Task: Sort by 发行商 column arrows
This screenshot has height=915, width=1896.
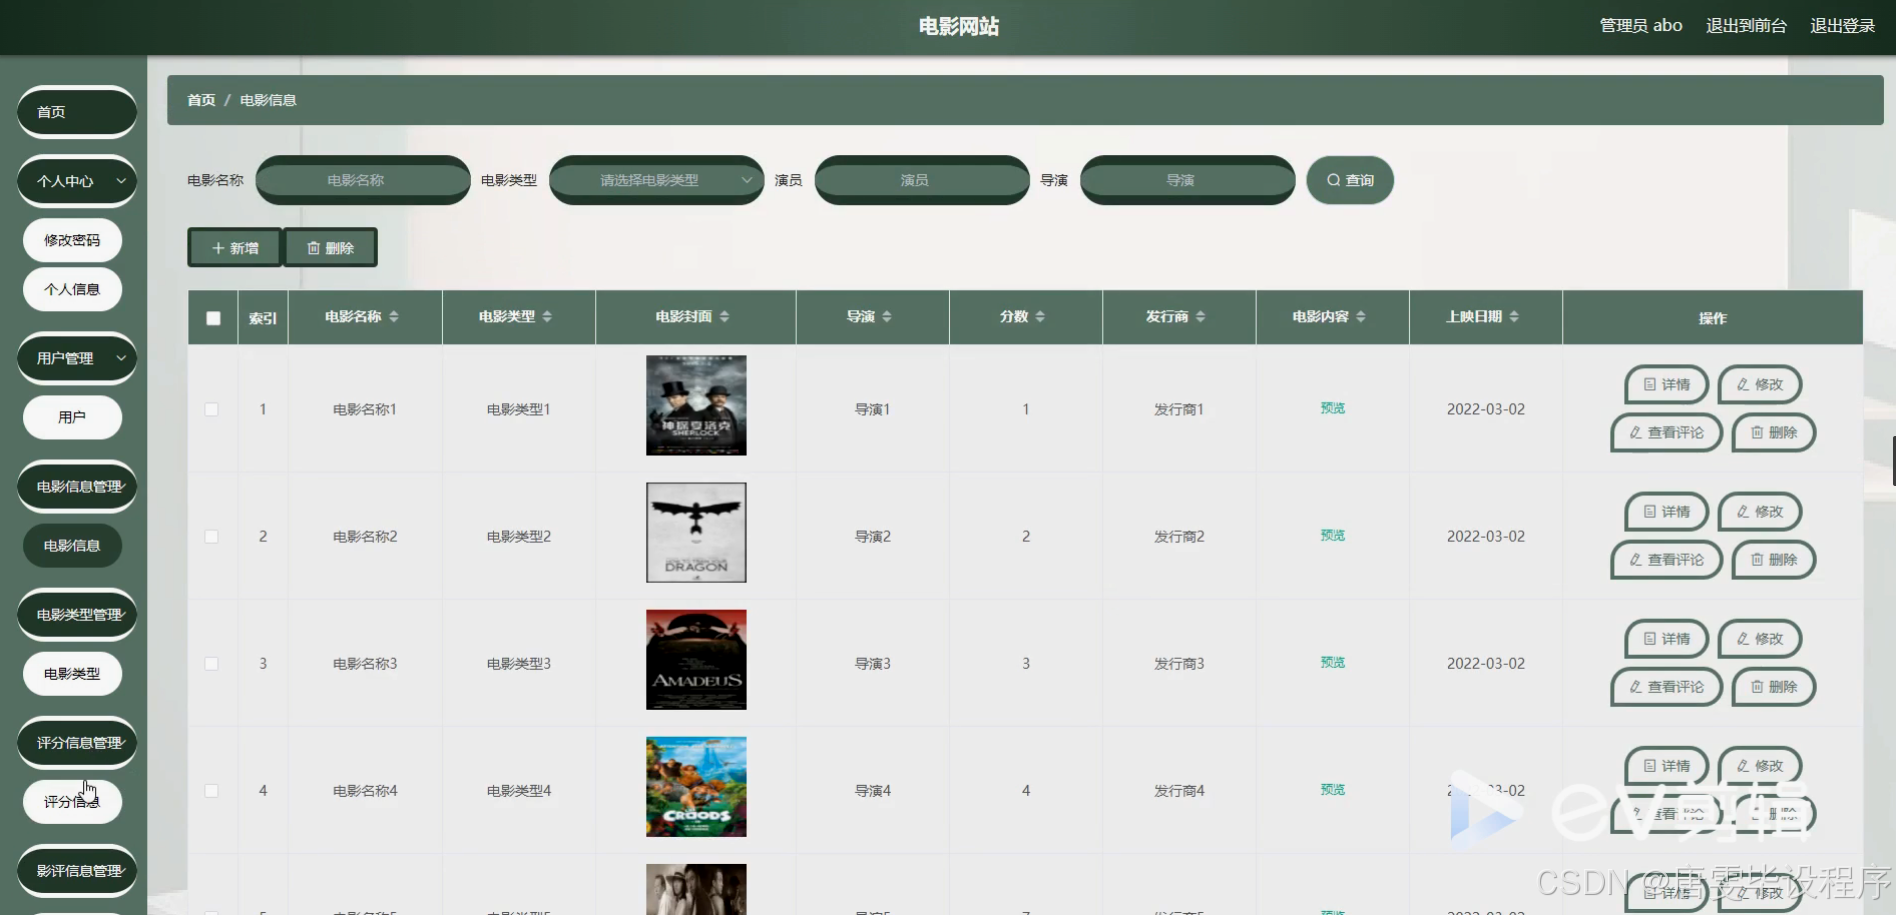Action: [1200, 317]
